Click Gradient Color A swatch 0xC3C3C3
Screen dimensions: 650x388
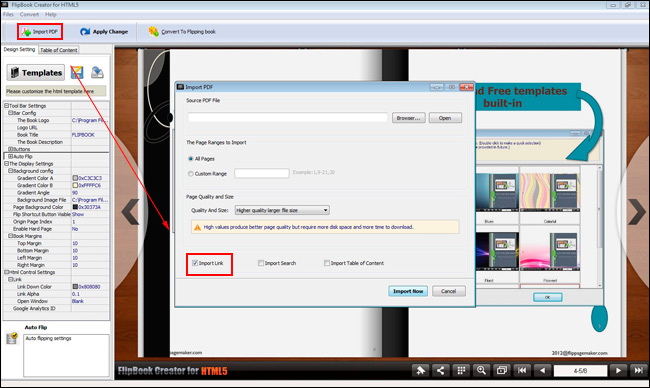(75, 178)
